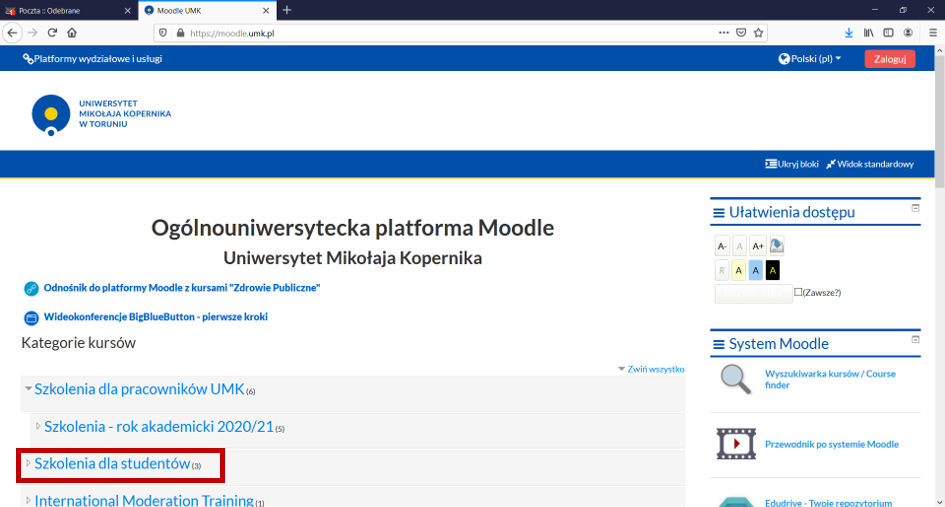Image resolution: width=945 pixels, height=507 pixels.
Task: Expand Szkolenia rok akademicki 2020/21 arrow
Action: (x=38, y=426)
